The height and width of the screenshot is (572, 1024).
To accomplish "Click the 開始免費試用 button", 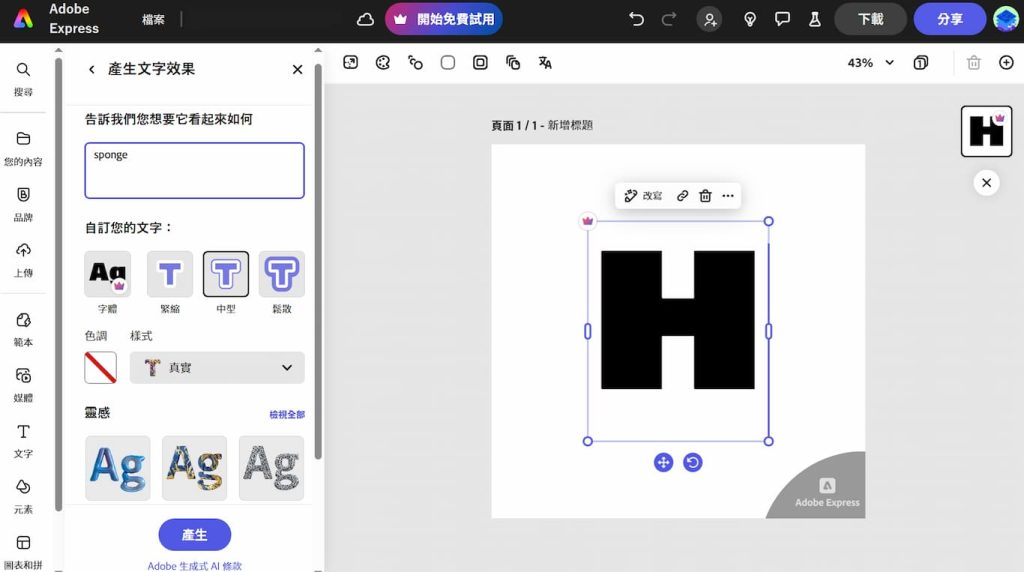I will pyautogui.click(x=444, y=20).
